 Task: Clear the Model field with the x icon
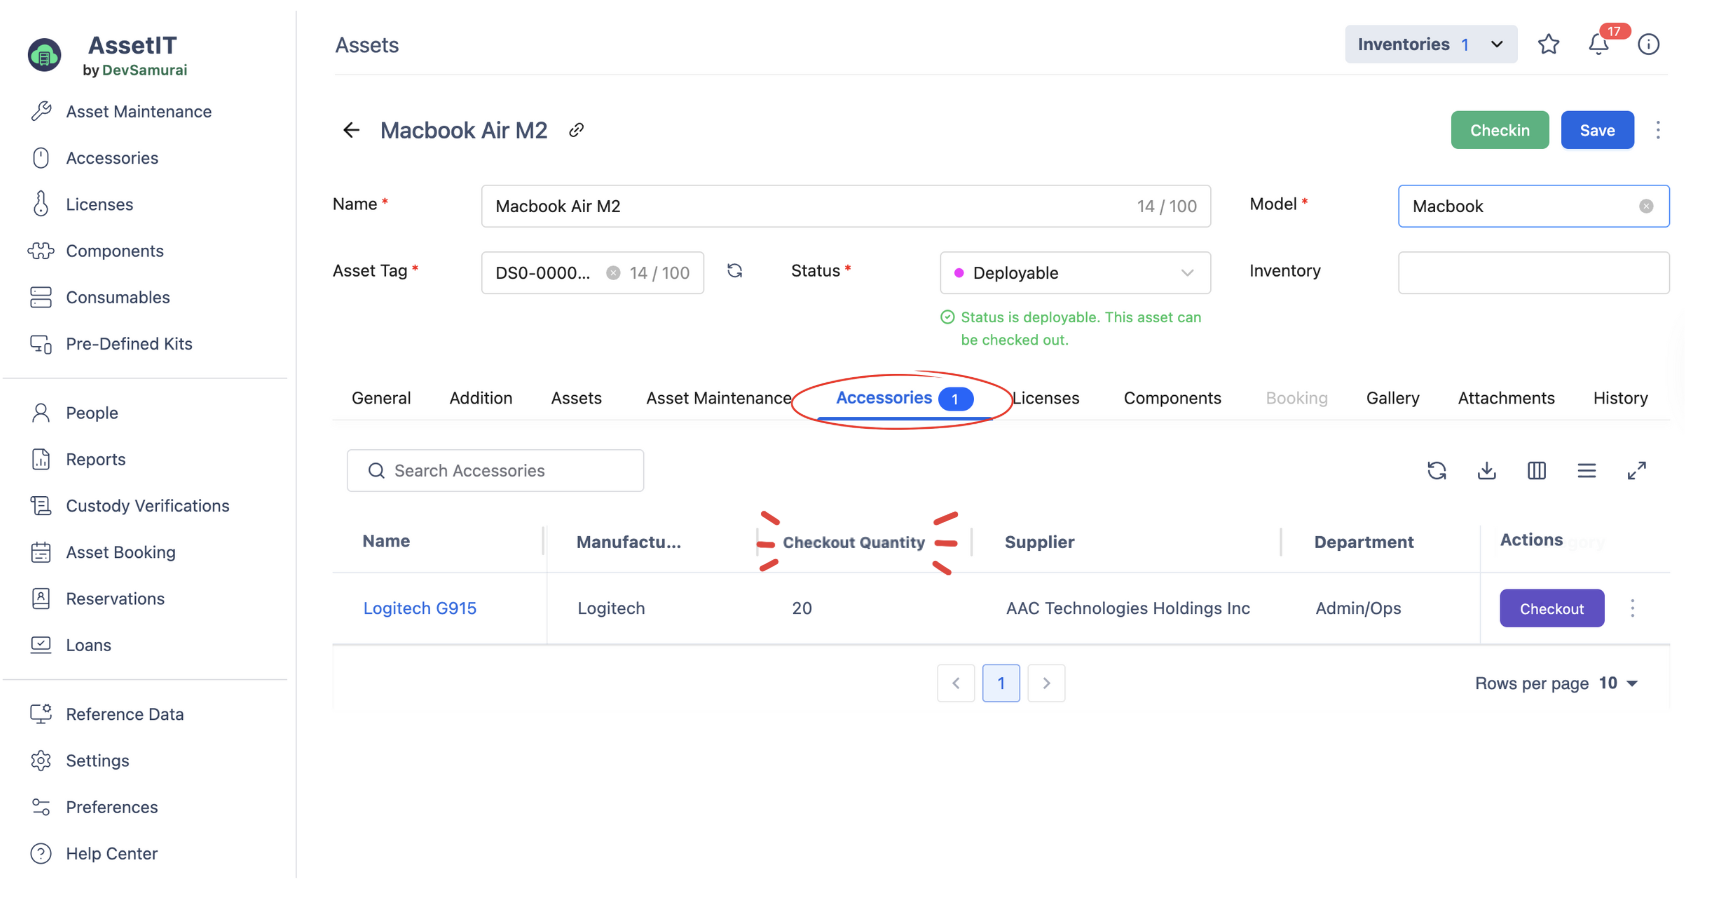1645,206
